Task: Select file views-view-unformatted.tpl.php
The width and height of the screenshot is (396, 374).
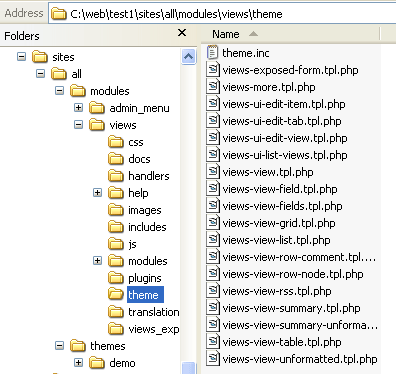Action: 300,359
